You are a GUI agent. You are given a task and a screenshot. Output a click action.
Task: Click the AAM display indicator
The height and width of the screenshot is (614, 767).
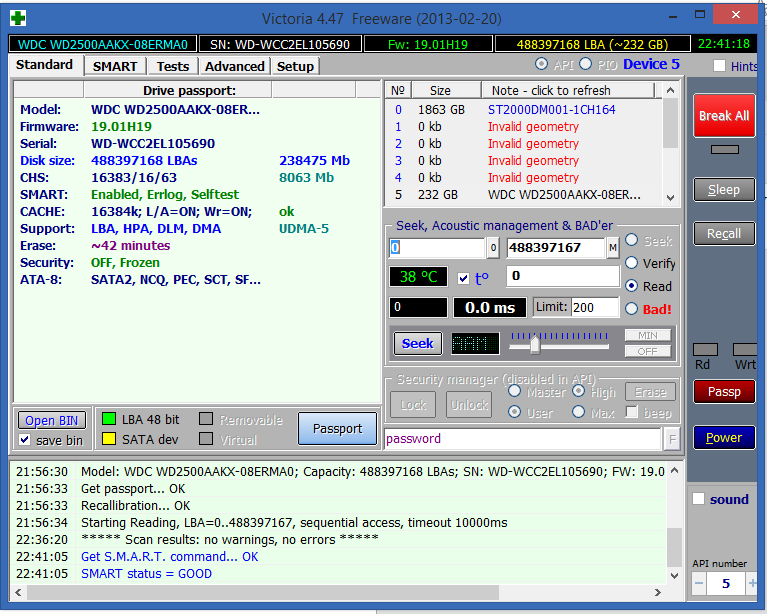(x=476, y=343)
